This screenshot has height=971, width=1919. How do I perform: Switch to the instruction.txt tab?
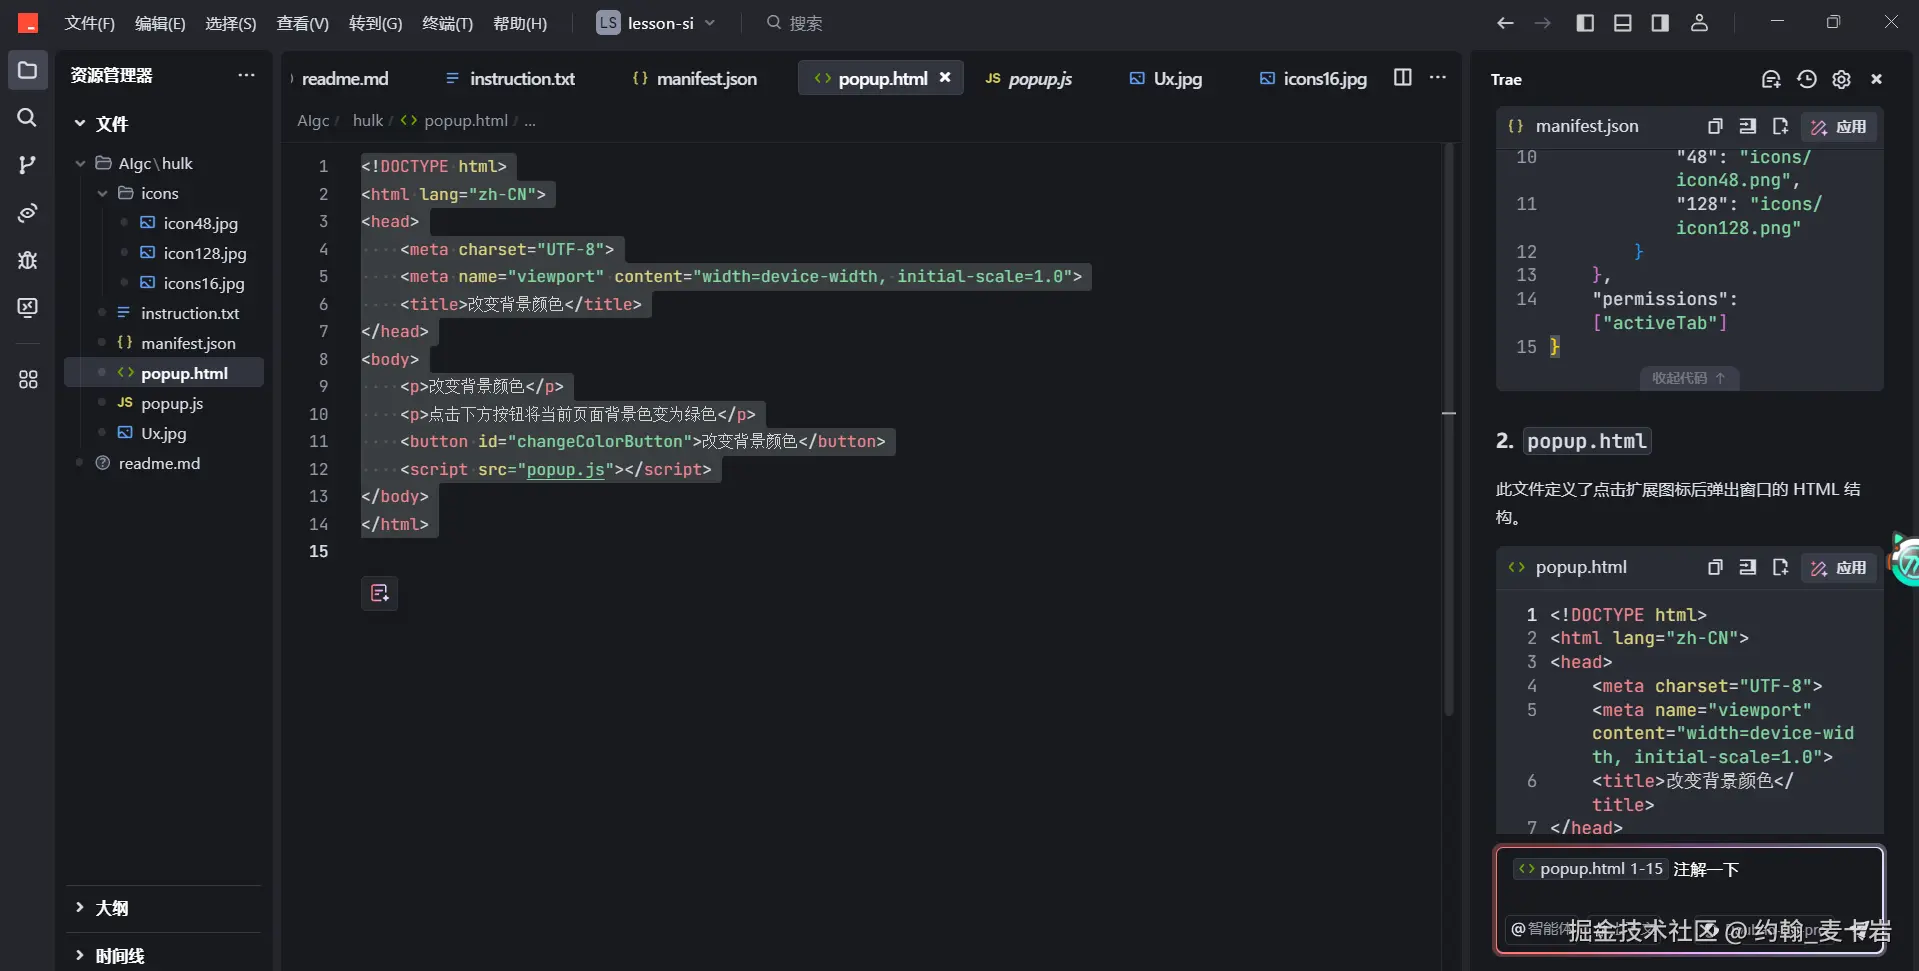(x=510, y=78)
